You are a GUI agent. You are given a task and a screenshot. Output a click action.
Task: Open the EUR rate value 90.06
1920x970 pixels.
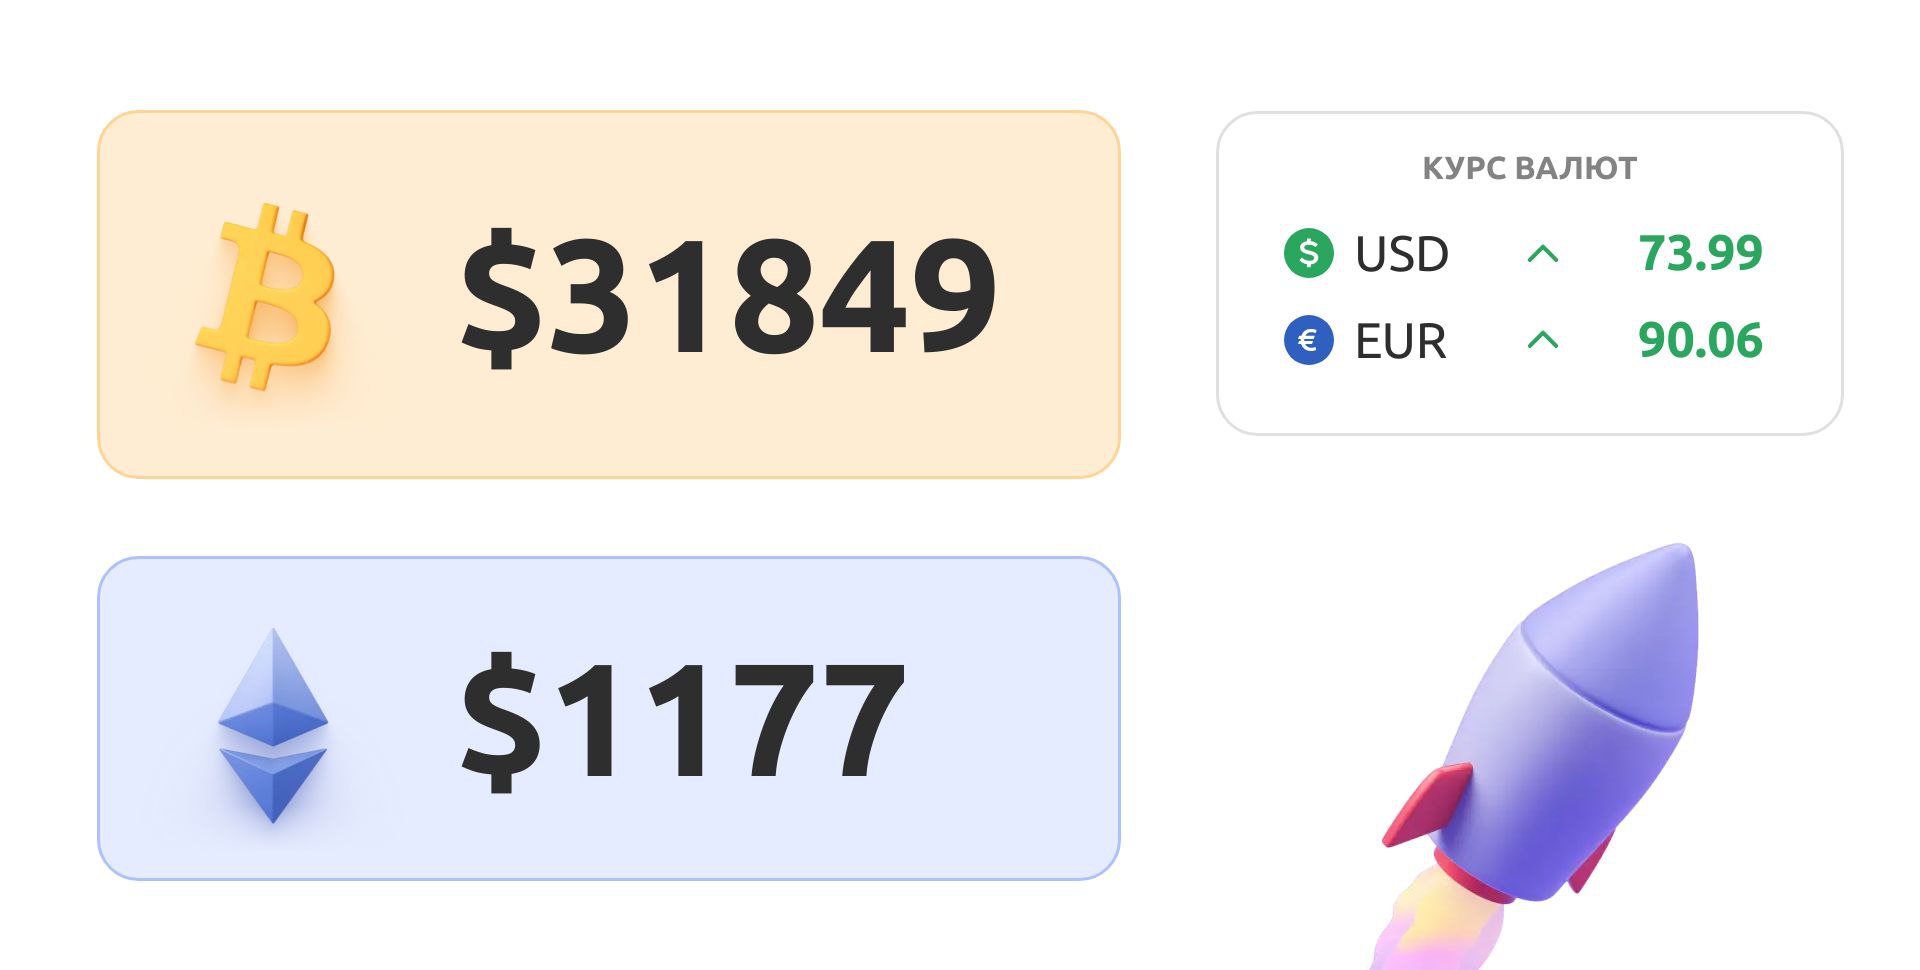tap(1699, 341)
